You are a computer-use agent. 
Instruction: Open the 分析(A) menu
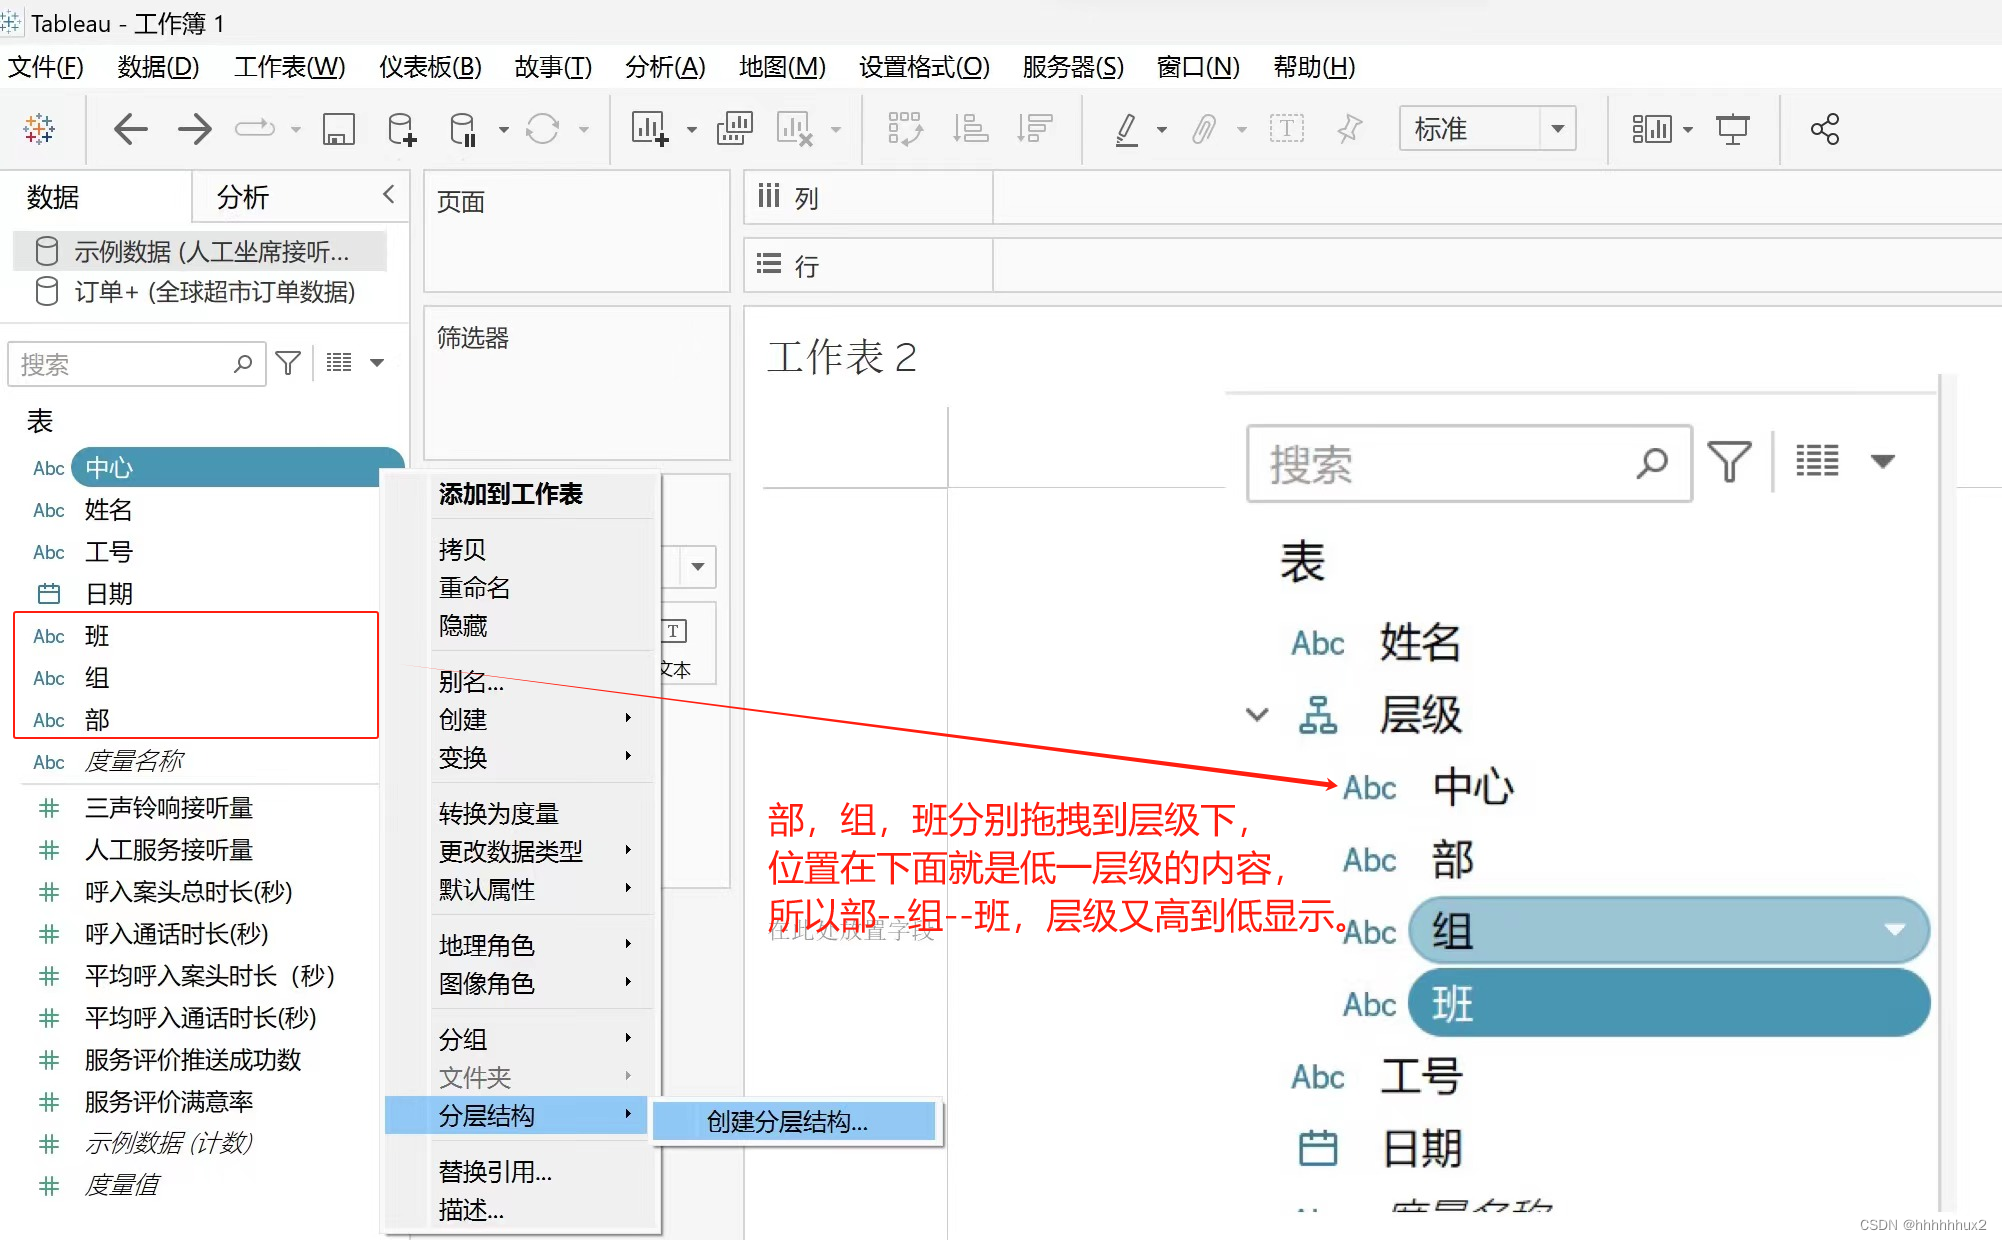[x=664, y=67]
